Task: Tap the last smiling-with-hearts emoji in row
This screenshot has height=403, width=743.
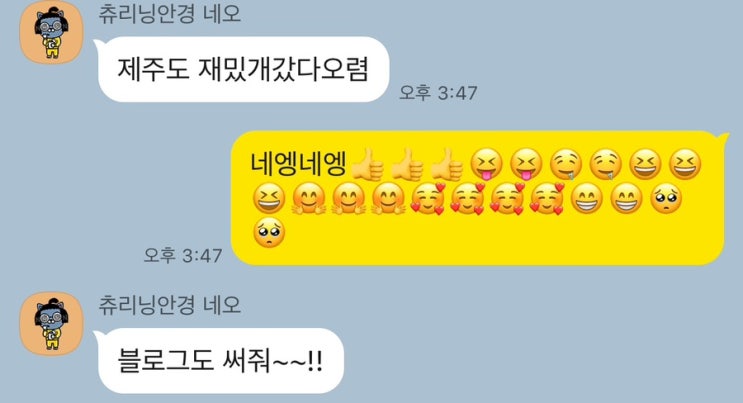Action: tap(547, 199)
